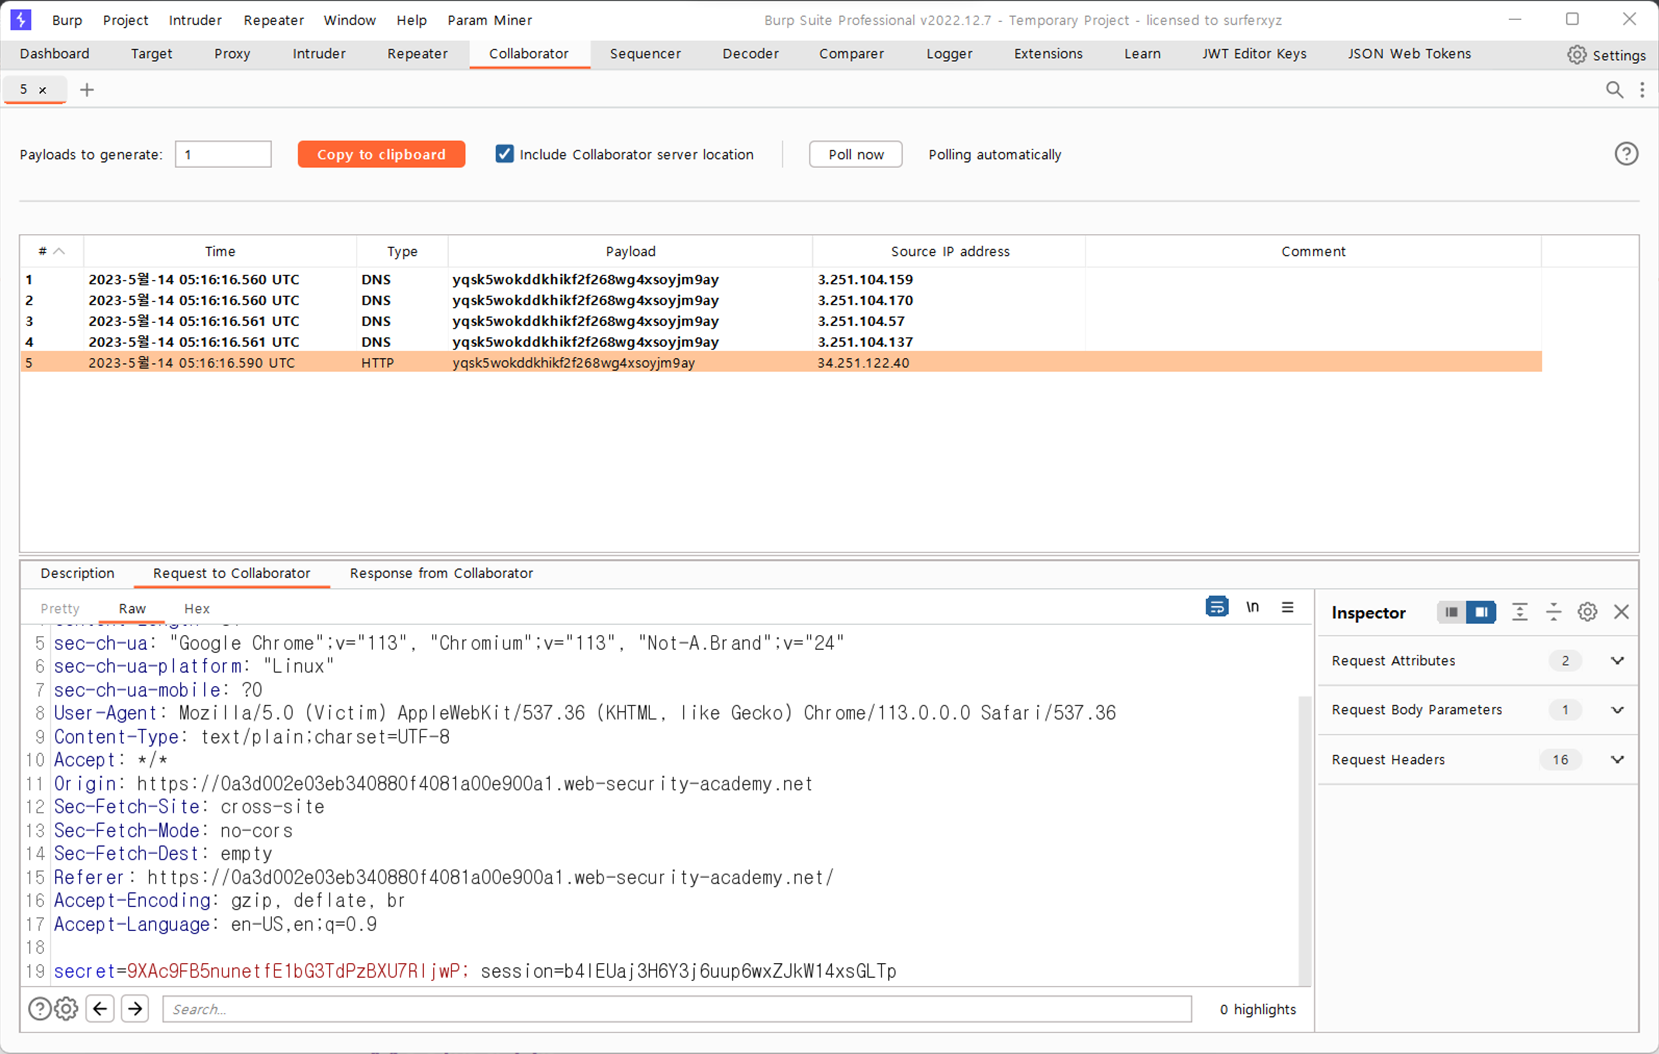Image resolution: width=1659 pixels, height=1054 pixels.
Task: Open Inspector settings gear
Action: (x=1587, y=612)
